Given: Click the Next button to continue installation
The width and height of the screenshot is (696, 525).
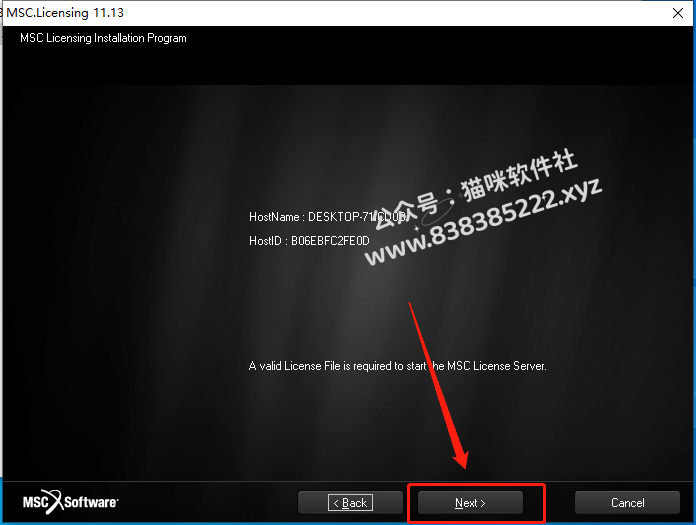Looking at the screenshot, I should point(470,502).
